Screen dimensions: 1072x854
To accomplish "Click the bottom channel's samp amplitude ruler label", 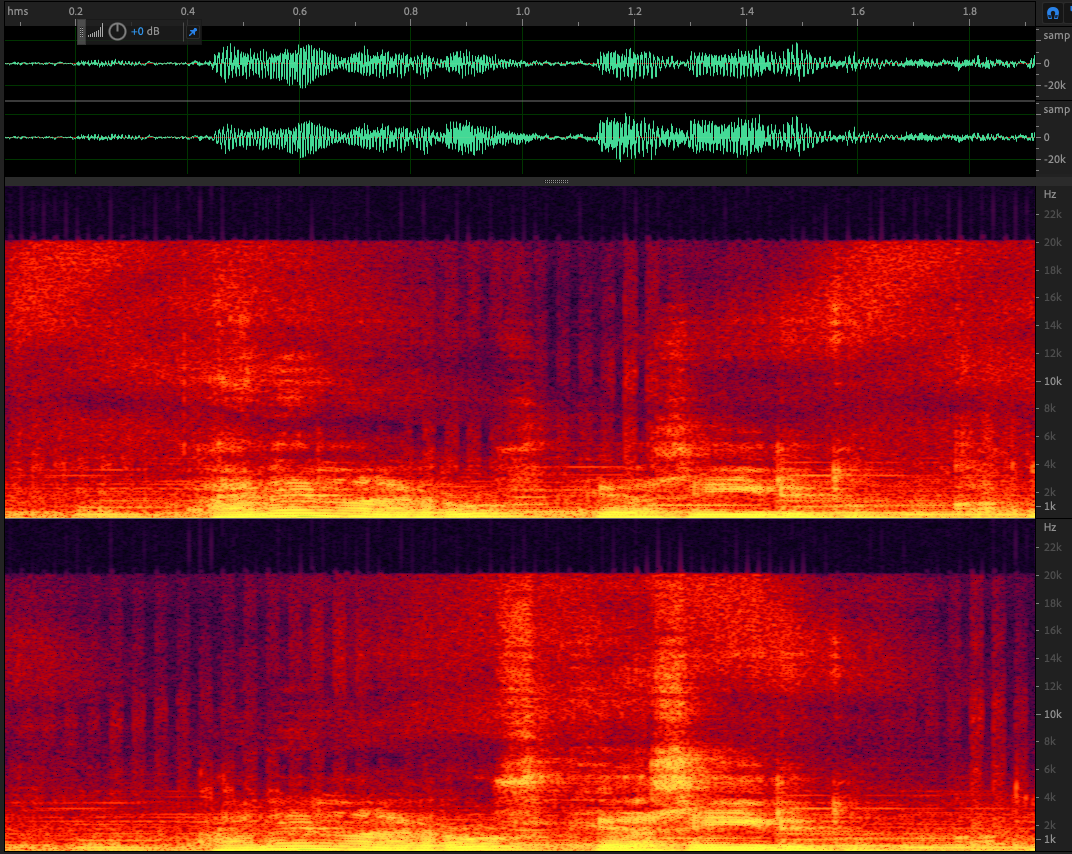I will tap(1055, 110).
